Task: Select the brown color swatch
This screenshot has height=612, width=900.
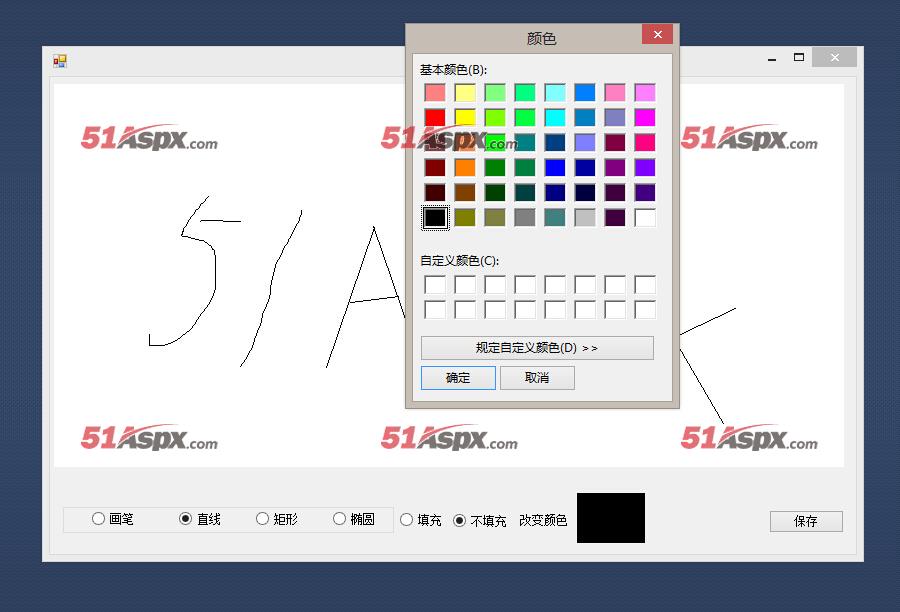Action: 465,193
